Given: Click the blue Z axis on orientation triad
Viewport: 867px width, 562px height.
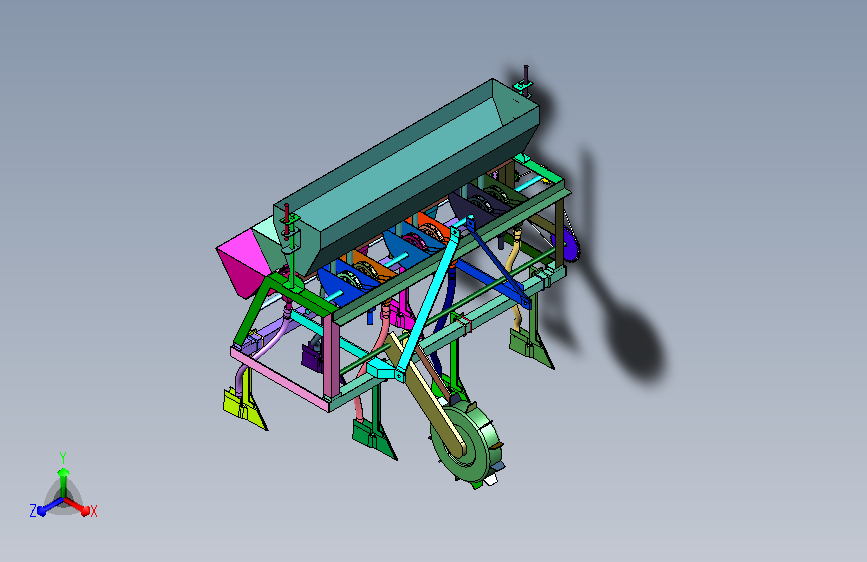Looking at the screenshot, I should 50,506.
